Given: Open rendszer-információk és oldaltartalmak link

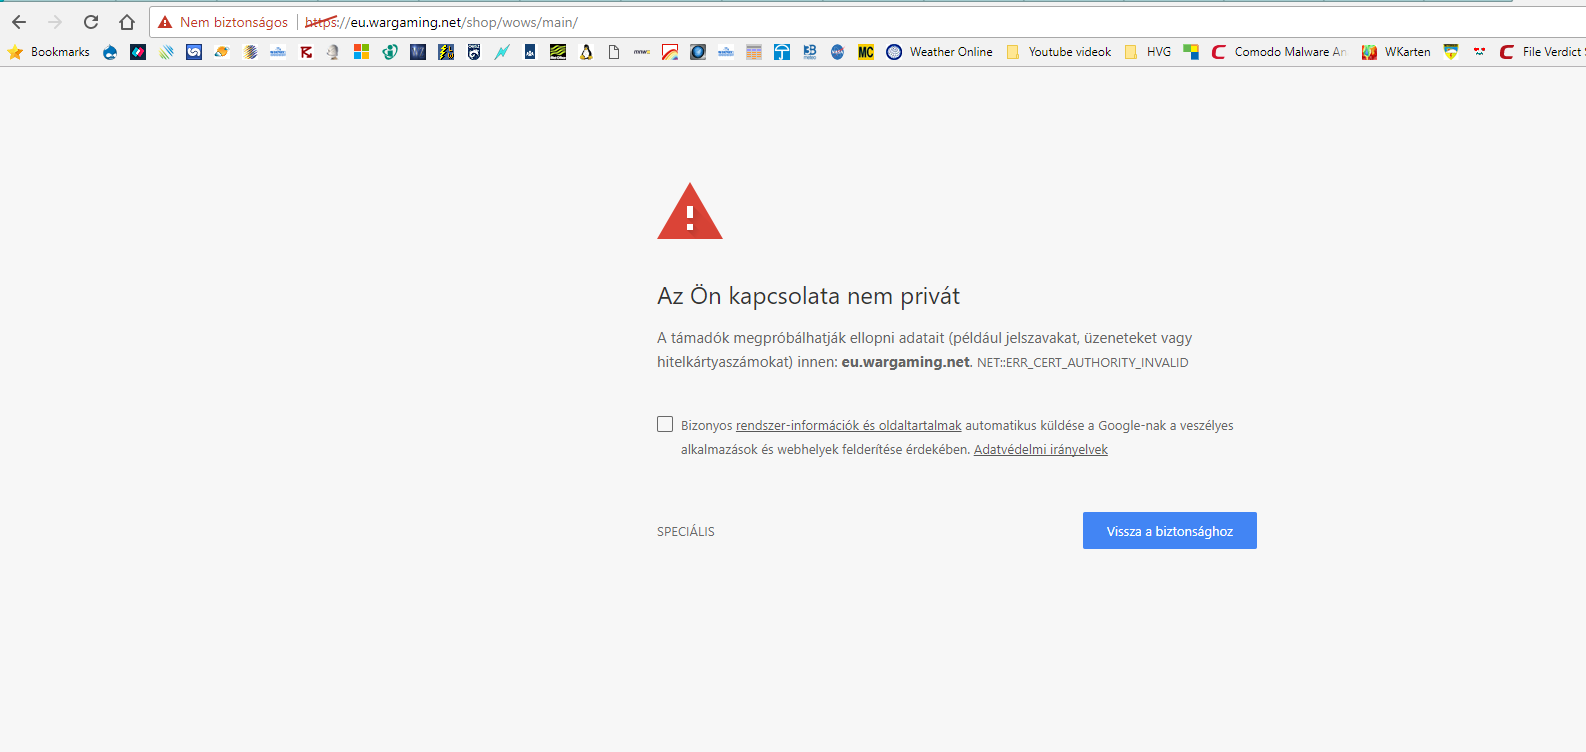Looking at the screenshot, I should pos(849,426).
